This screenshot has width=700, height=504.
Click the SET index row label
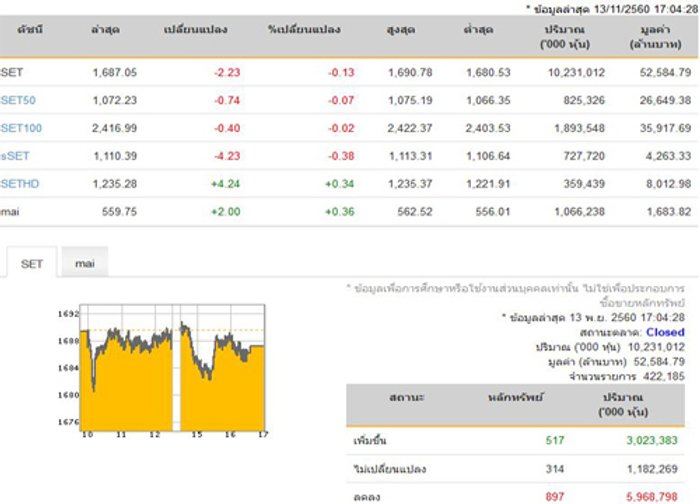(x=12, y=72)
